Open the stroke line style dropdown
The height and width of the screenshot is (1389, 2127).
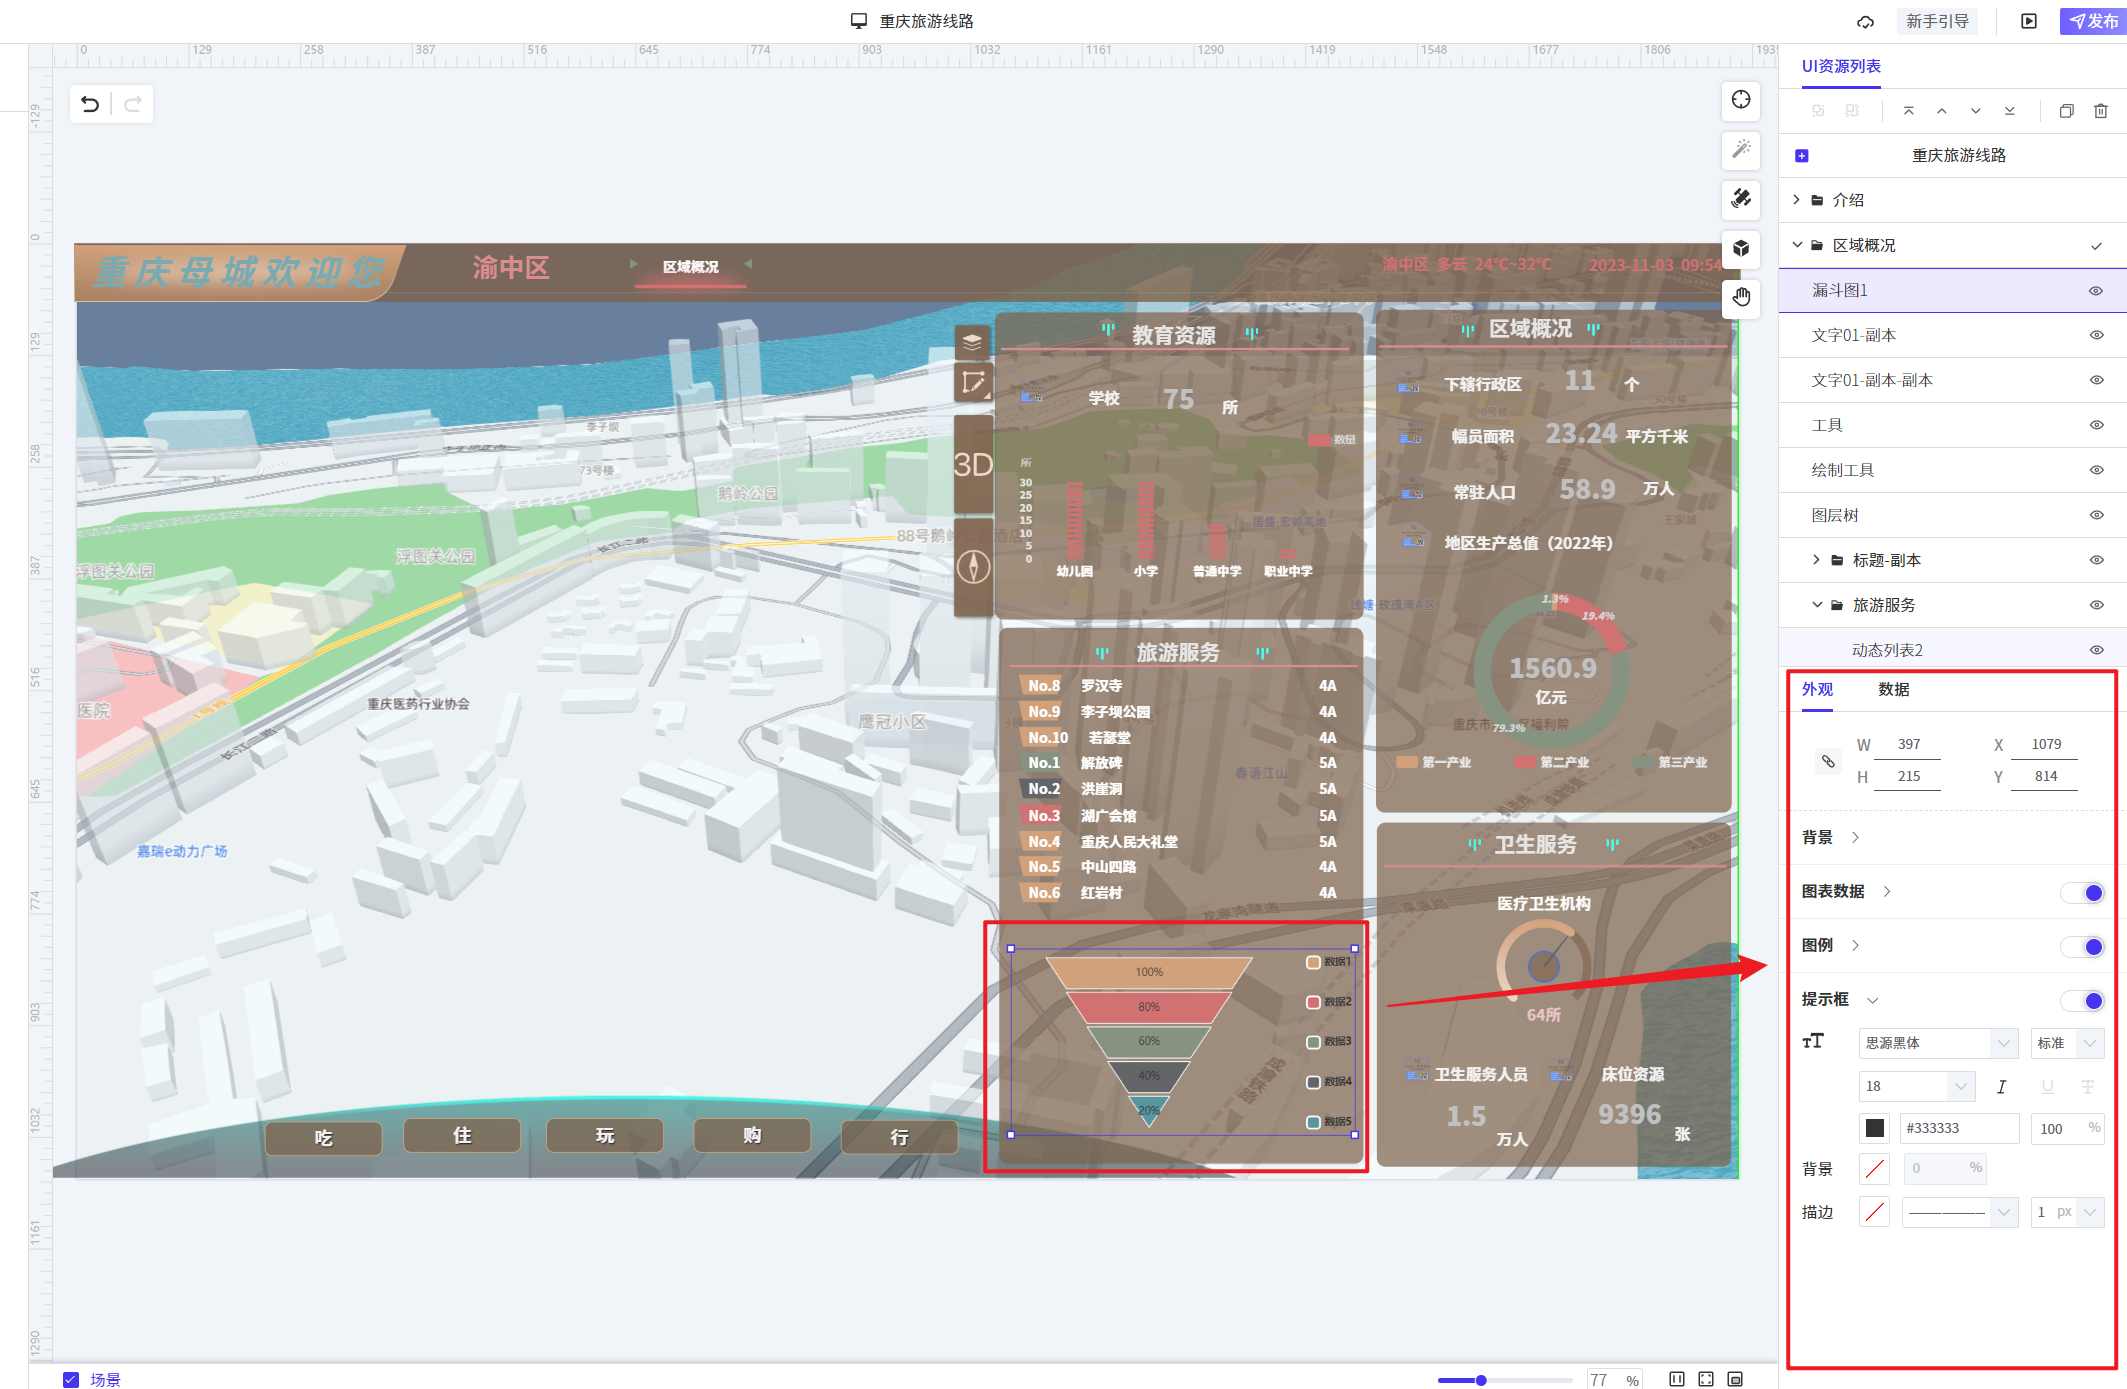coord(1959,1212)
